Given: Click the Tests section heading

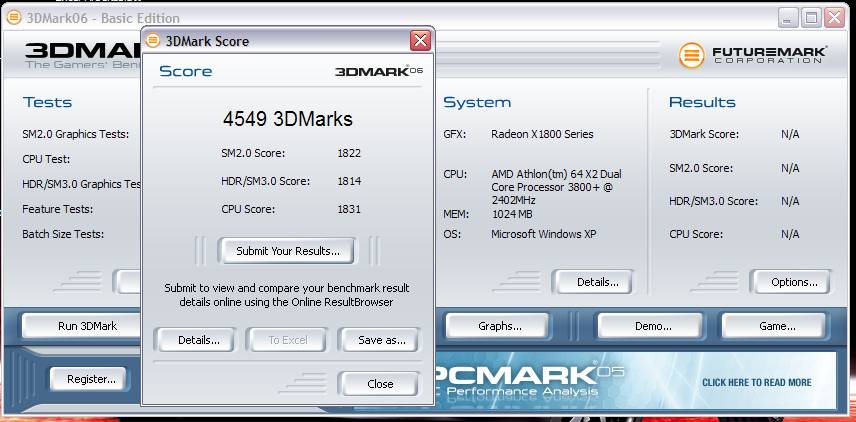Looking at the screenshot, I should 47,102.
